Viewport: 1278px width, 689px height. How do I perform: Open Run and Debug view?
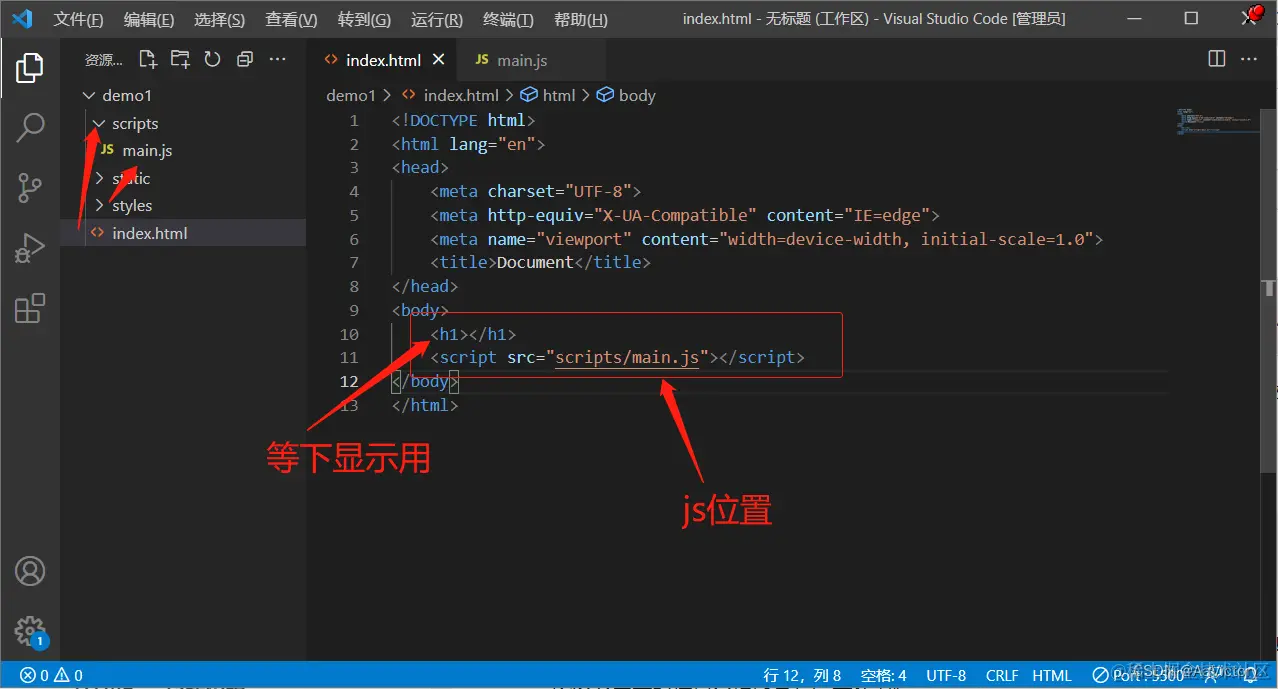[30, 247]
